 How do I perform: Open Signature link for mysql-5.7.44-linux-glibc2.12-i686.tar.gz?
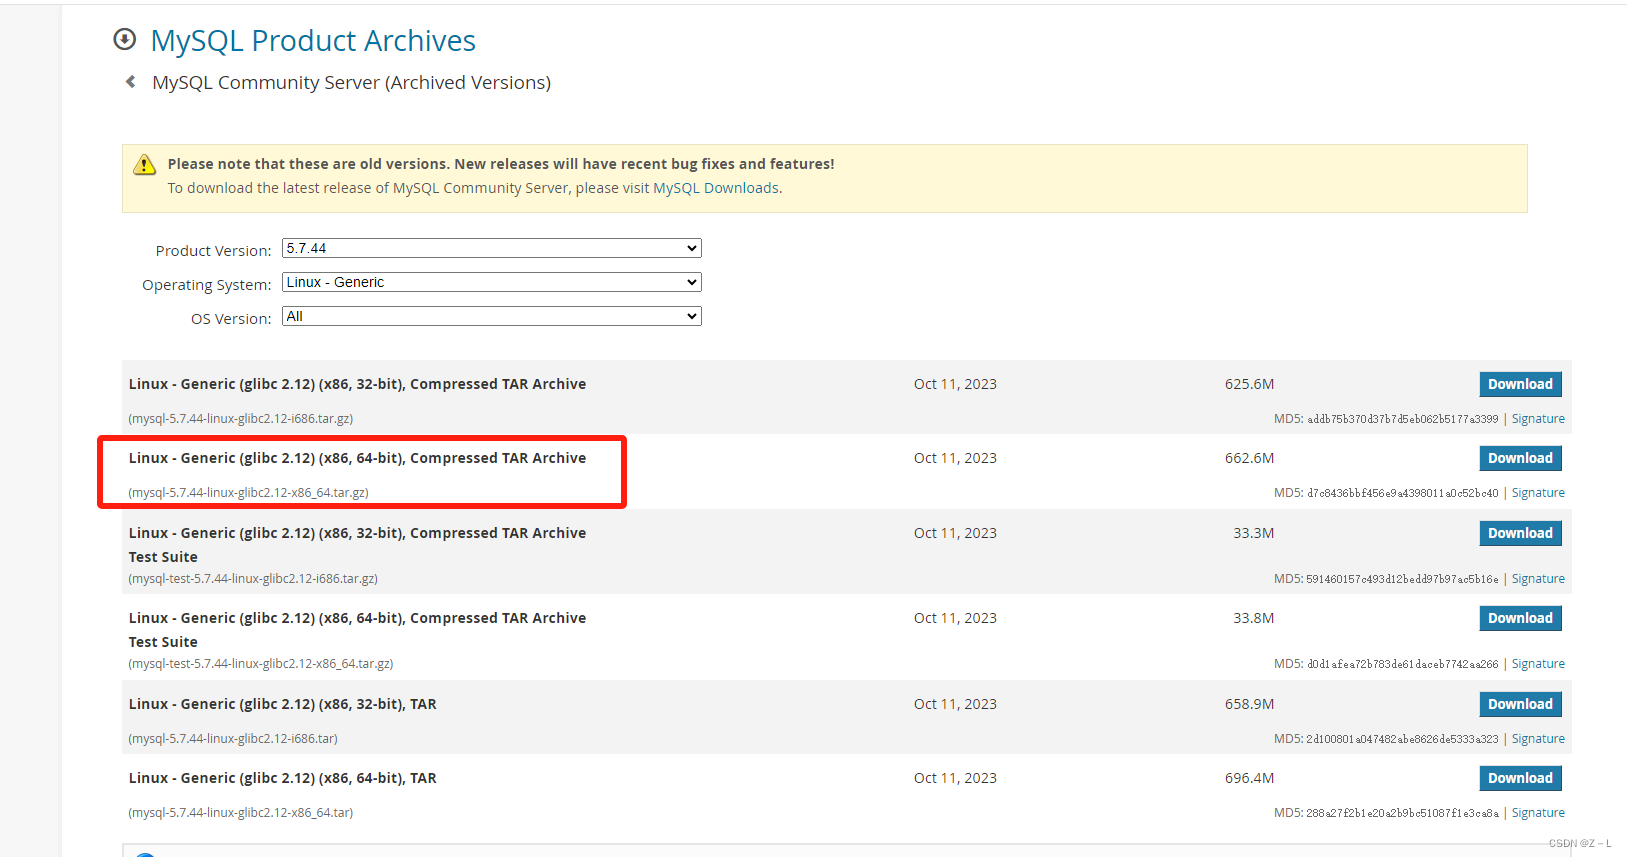(x=1538, y=419)
